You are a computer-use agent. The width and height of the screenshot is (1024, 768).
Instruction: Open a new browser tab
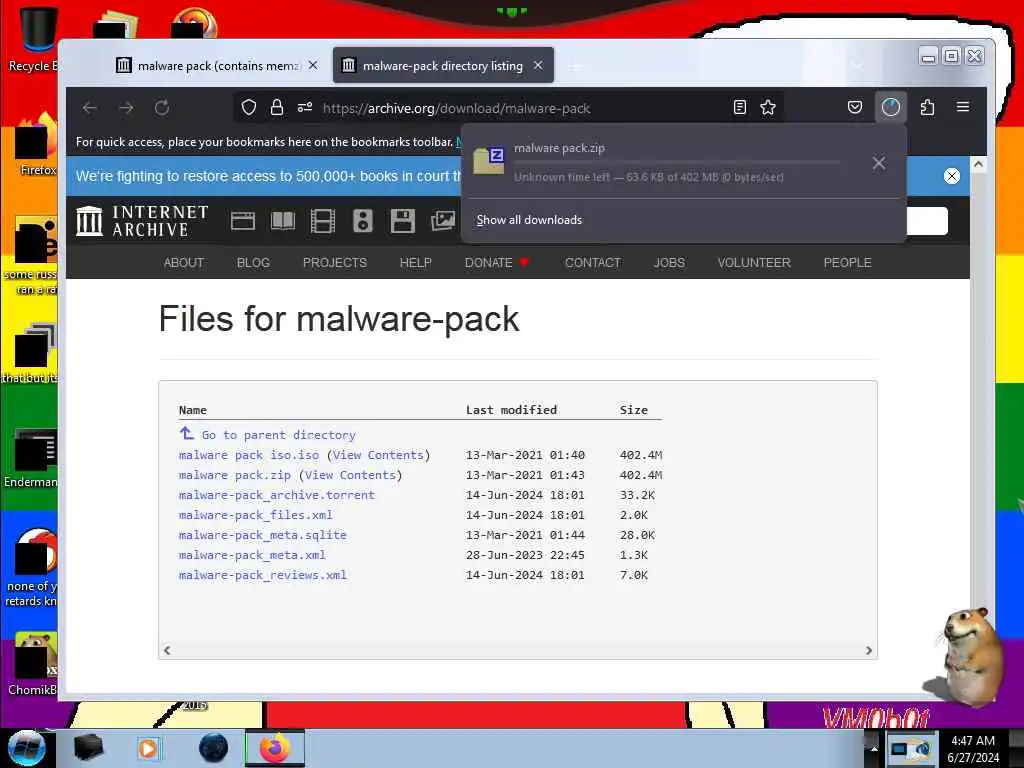[x=575, y=66]
